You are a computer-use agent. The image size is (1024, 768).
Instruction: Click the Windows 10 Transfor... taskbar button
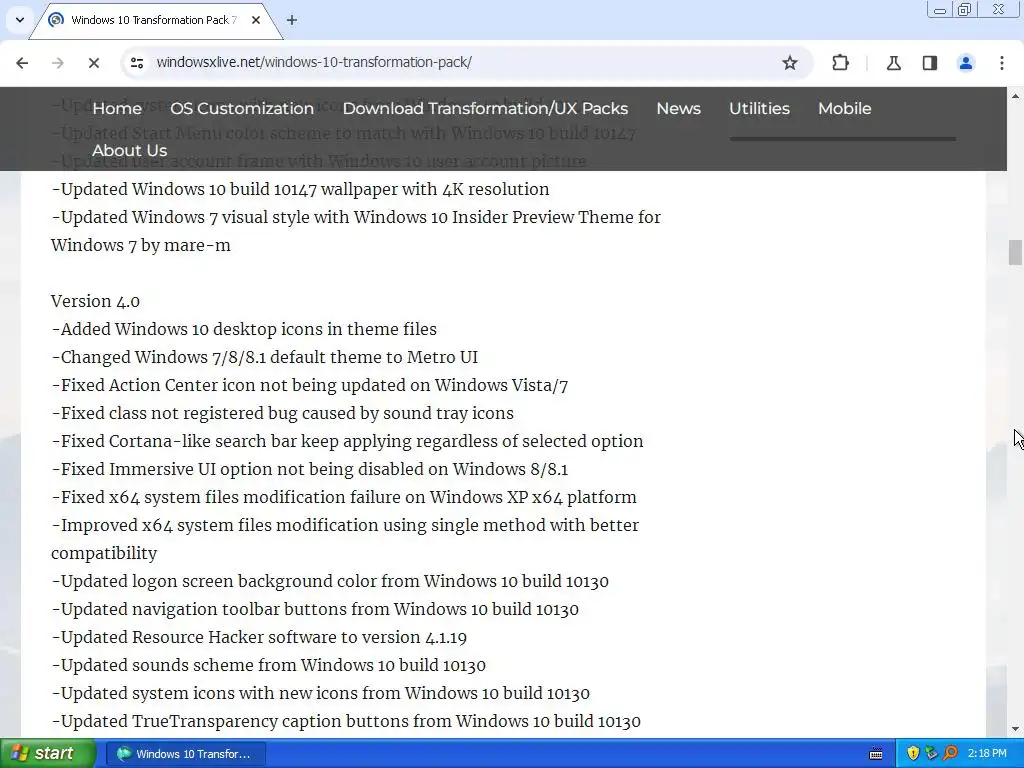click(185, 754)
